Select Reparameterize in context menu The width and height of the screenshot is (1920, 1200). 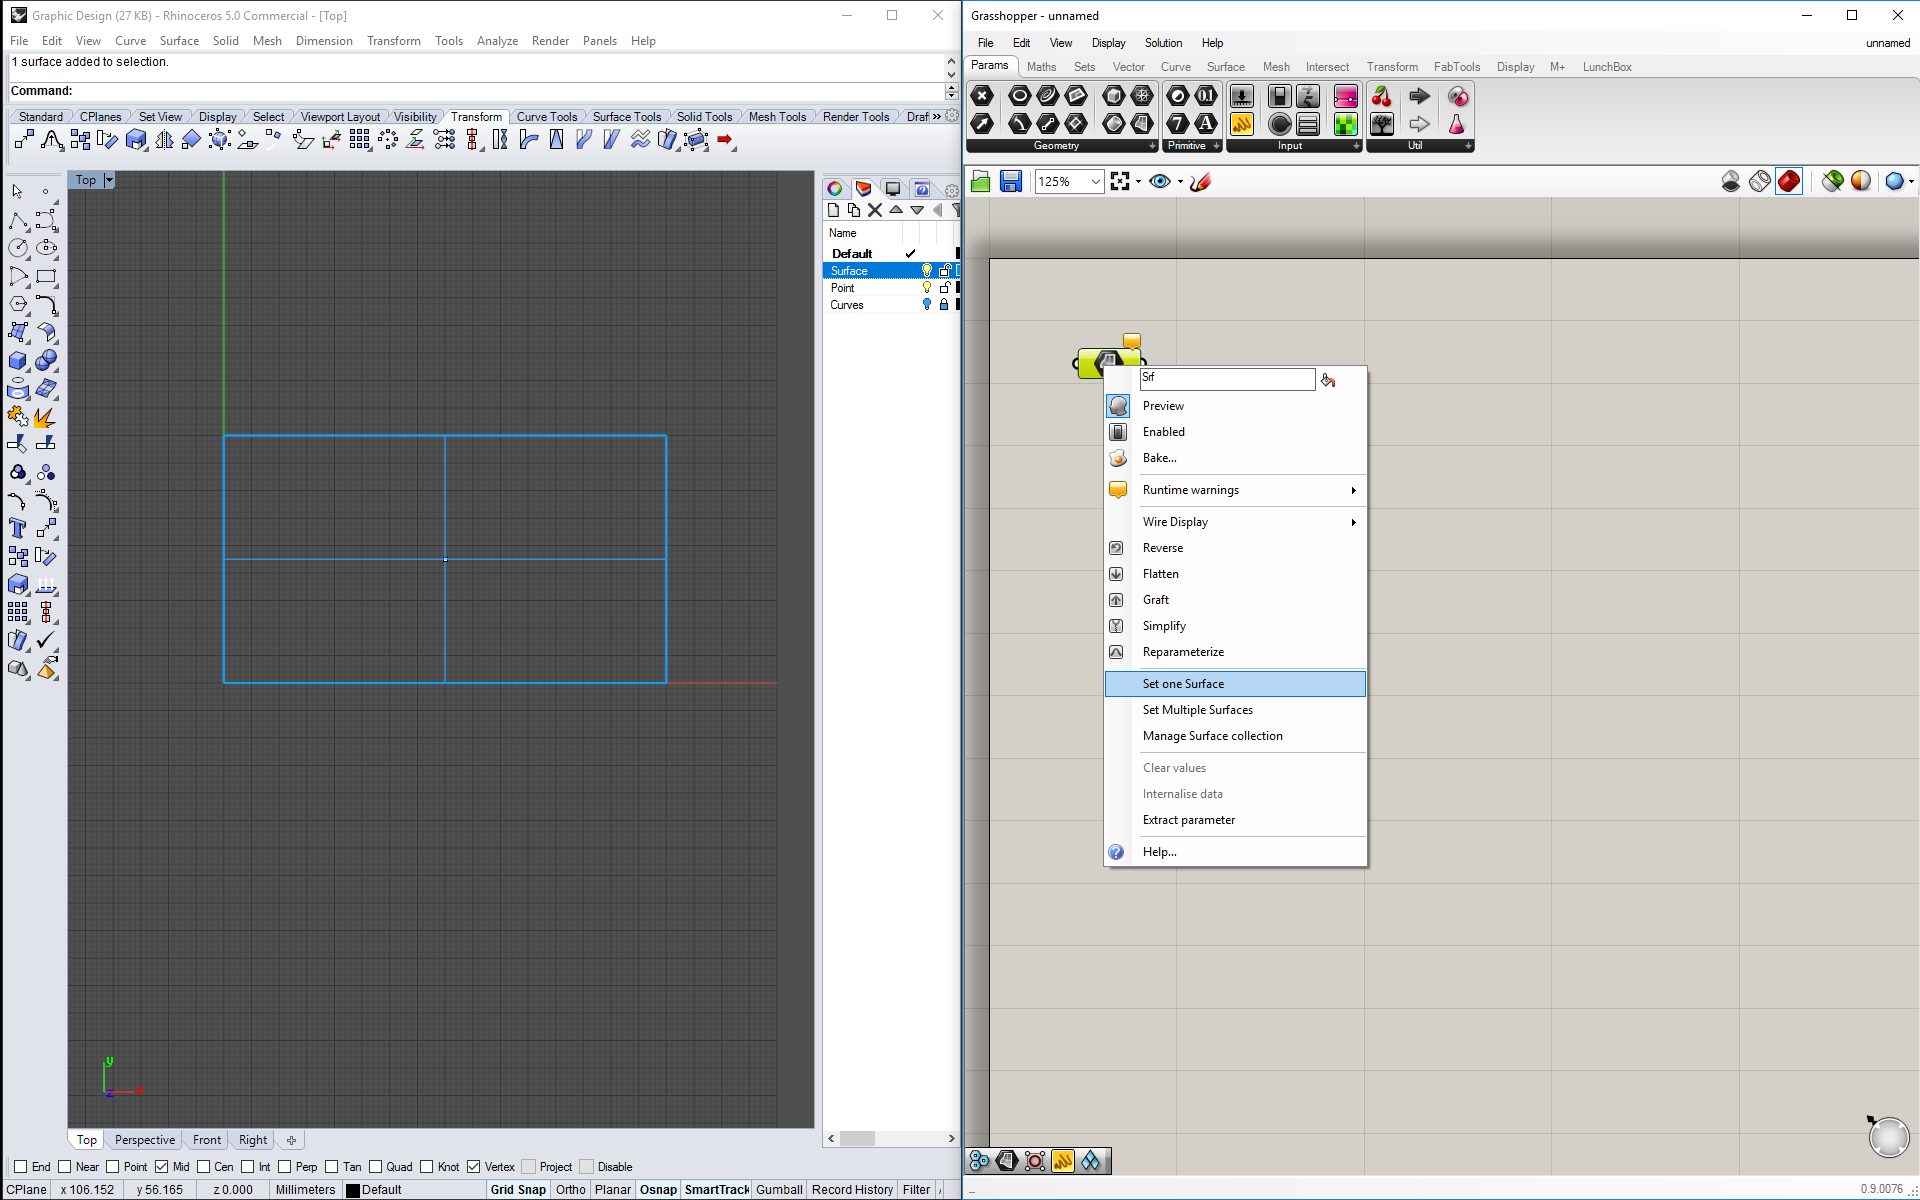coord(1235,652)
